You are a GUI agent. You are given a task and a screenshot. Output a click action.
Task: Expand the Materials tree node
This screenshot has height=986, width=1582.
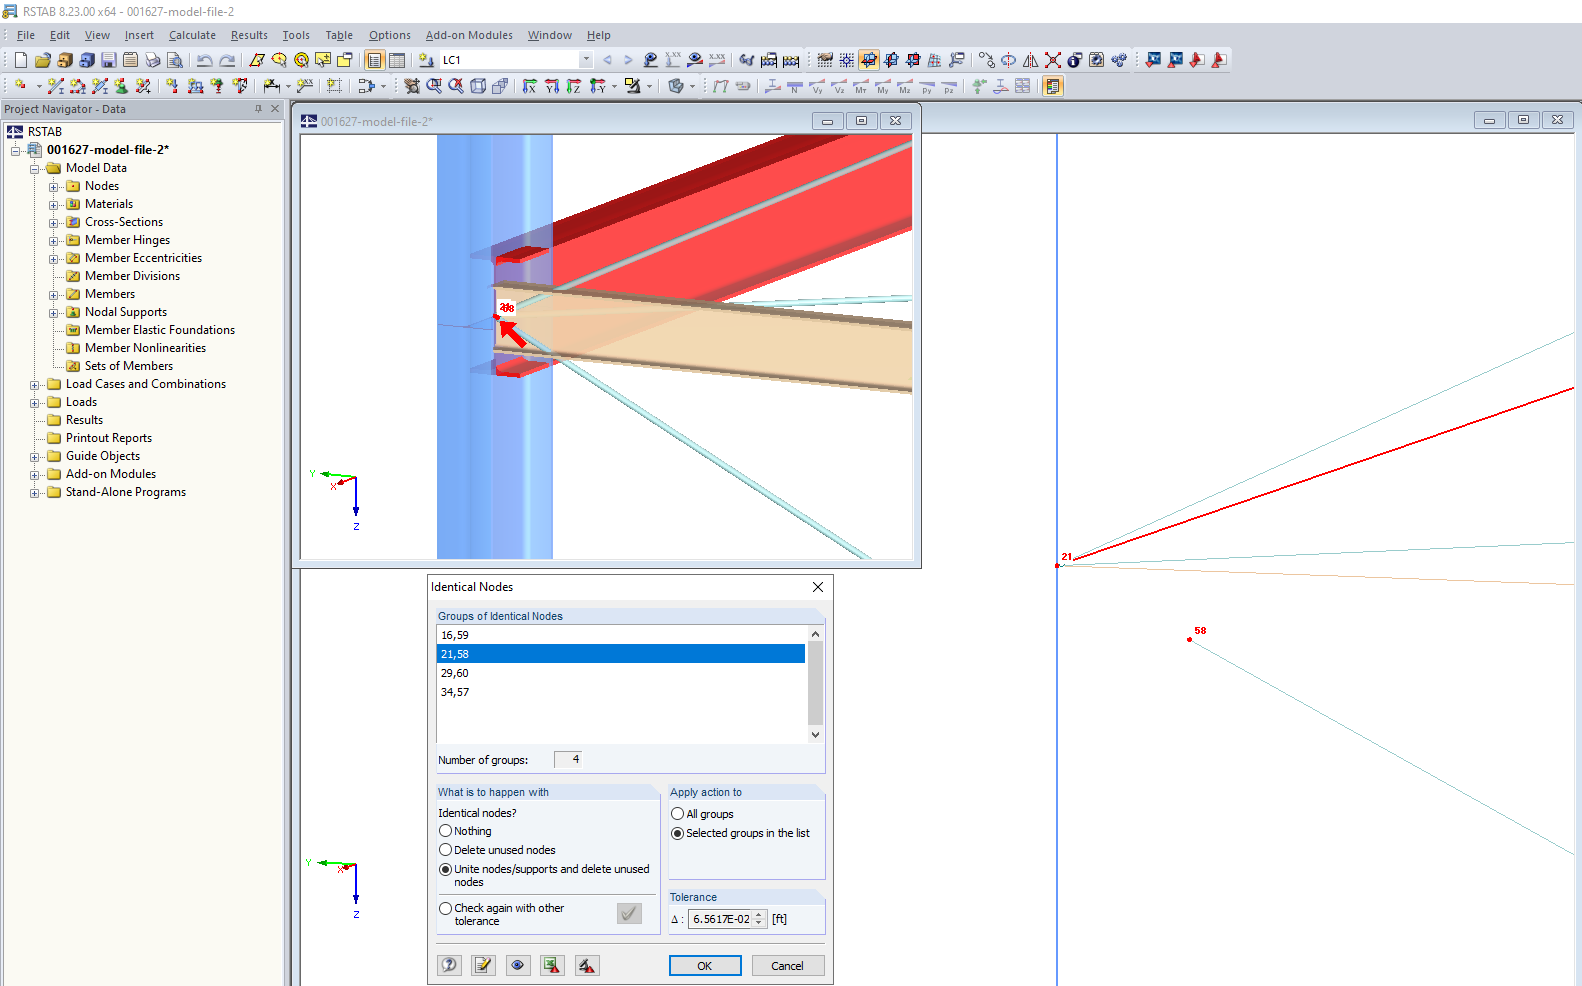point(54,205)
